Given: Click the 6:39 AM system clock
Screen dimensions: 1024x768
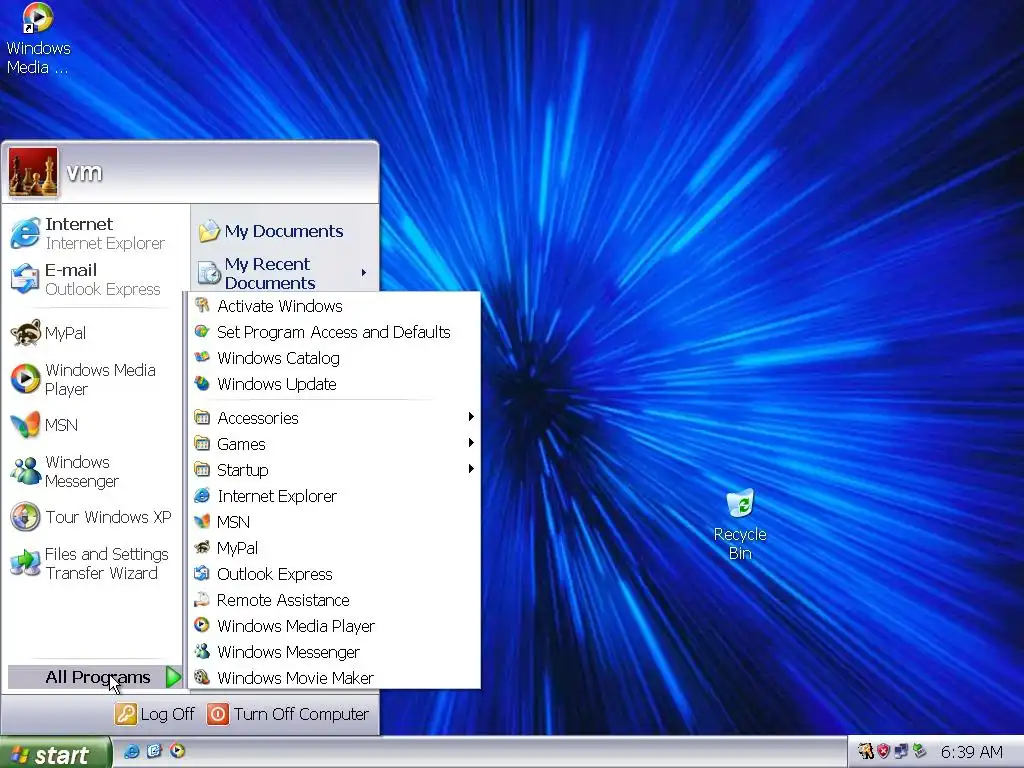Looking at the screenshot, I should 971,752.
